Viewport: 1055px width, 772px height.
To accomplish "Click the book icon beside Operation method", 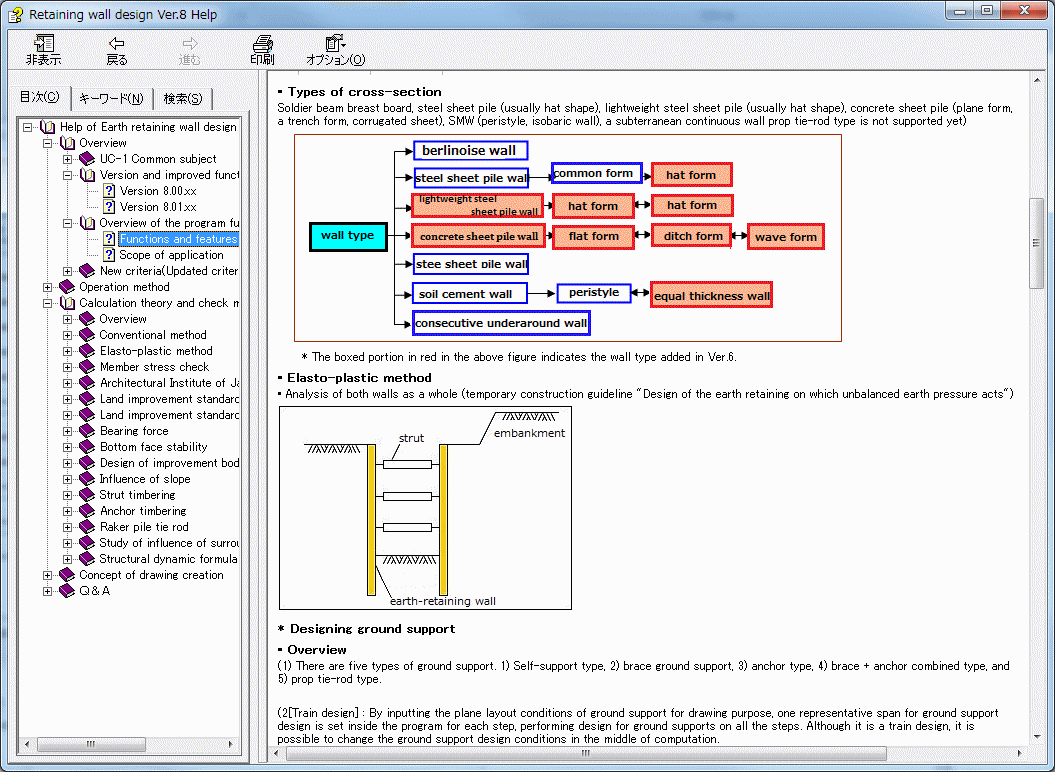I will point(67,287).
